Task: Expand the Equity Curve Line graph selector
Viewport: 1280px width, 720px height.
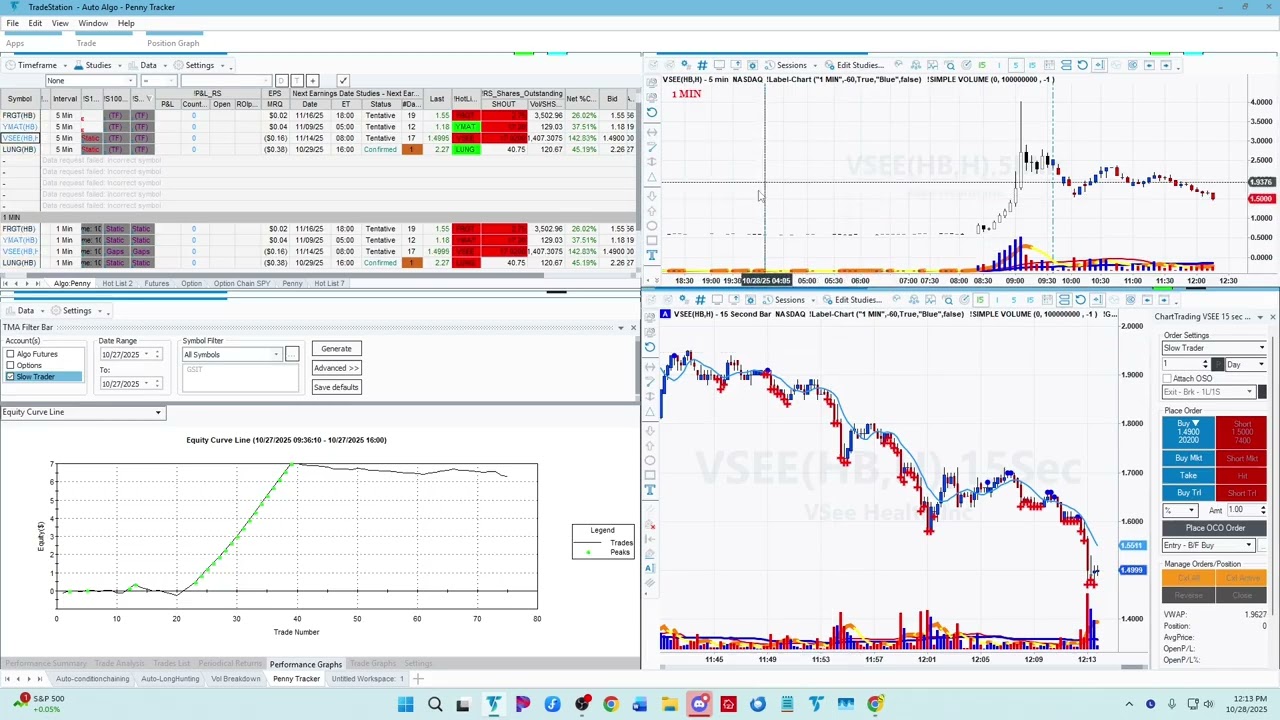Action: pyautogui.click(x=82, y=412)
